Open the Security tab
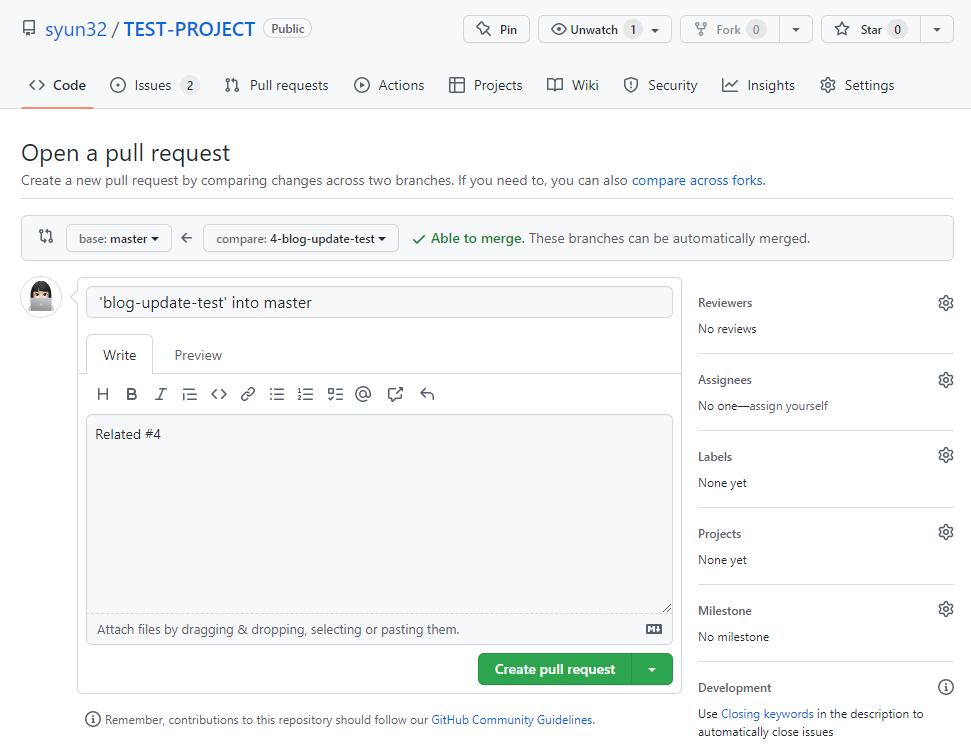This screenshot has width=971, height=748. coord(660,85)
